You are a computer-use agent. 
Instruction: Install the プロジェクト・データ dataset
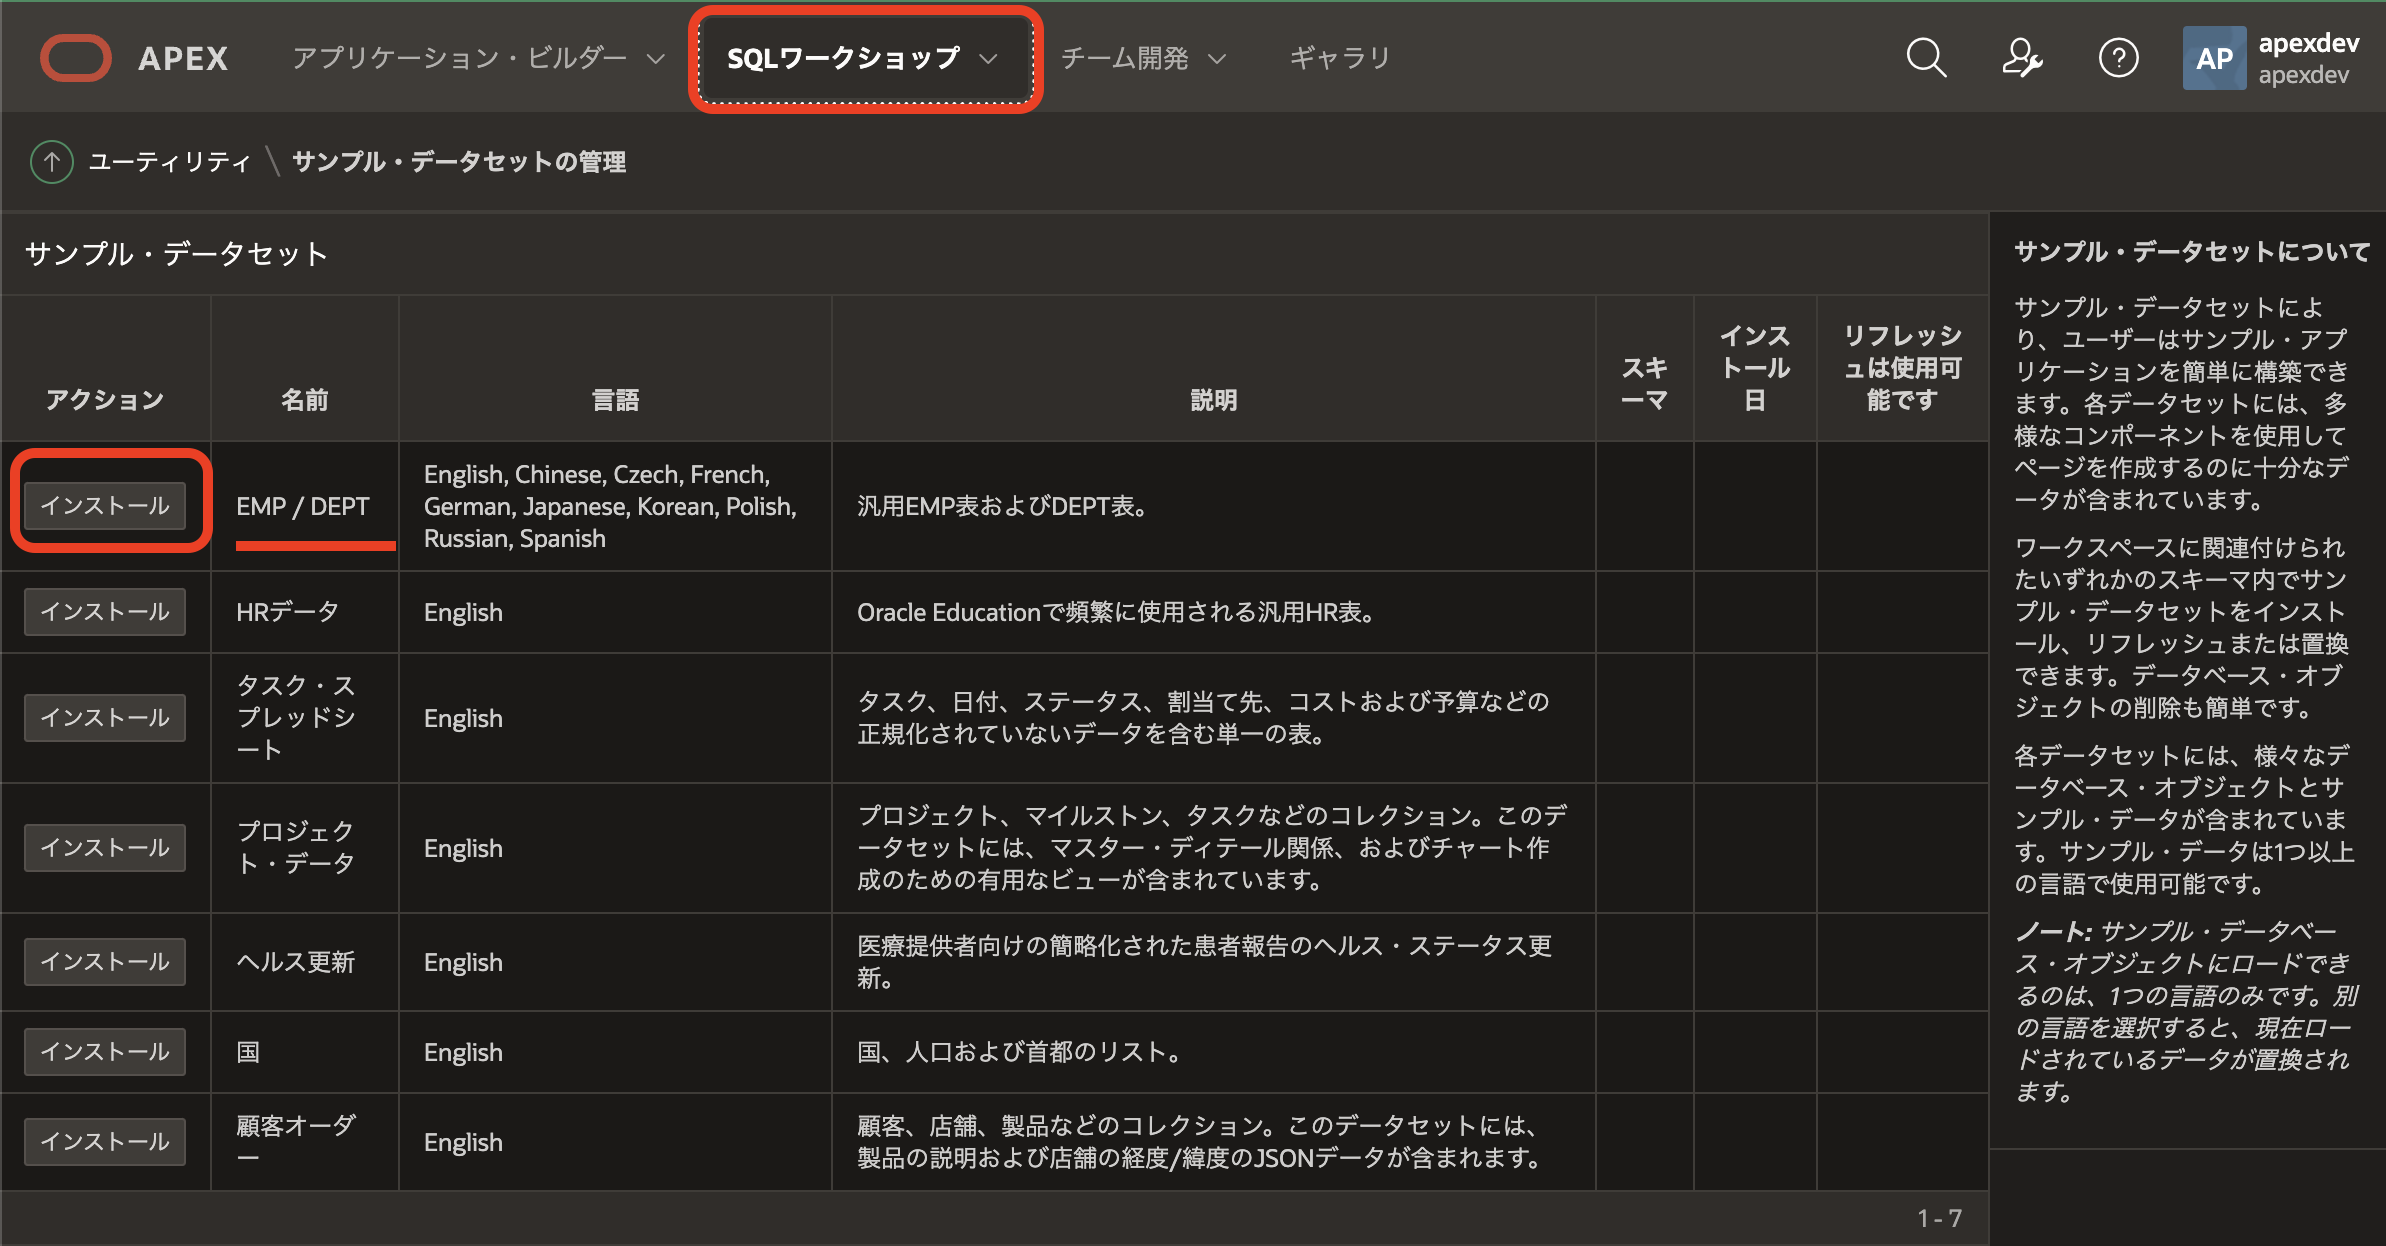coord(105,848)
